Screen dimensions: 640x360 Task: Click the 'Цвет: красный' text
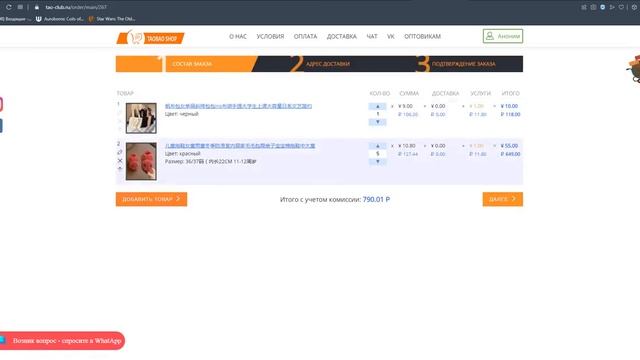click(182, 153)
